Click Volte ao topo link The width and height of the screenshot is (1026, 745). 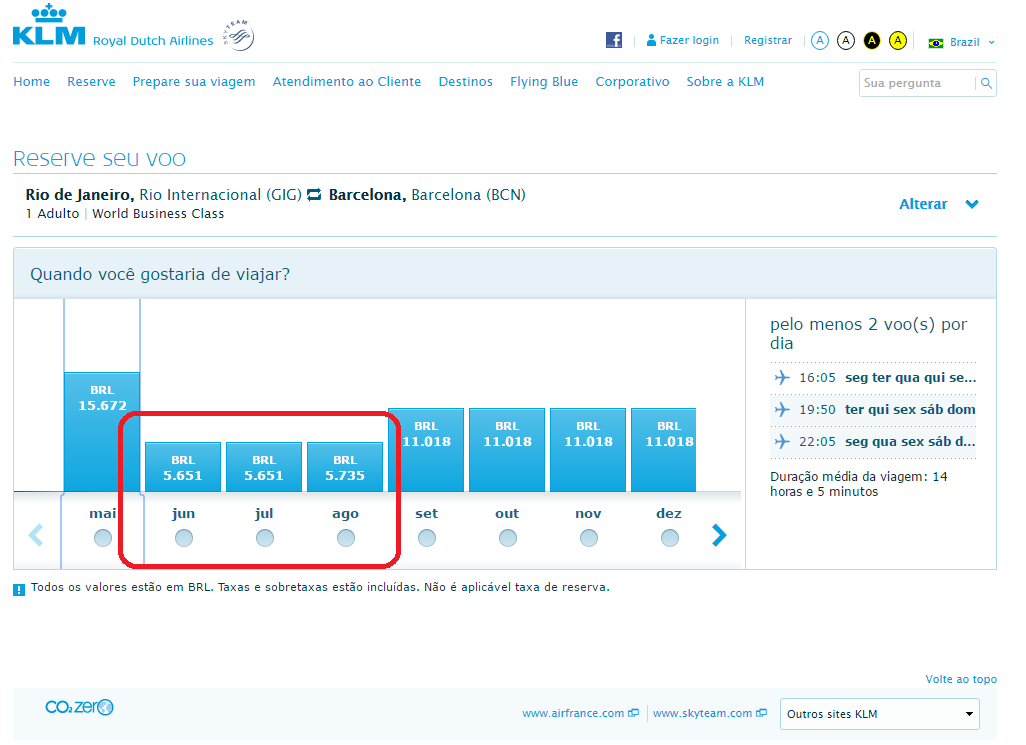coord(961,679)
